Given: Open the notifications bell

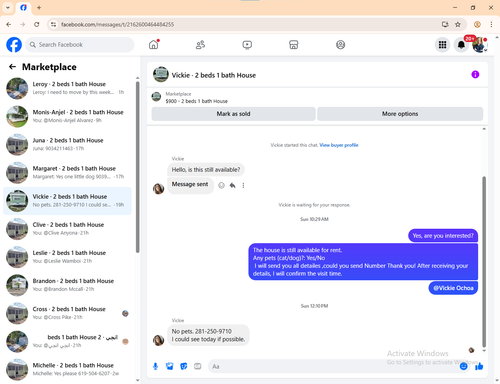Looking at the screenshot, I should pyautogui.click(x=461, y=45).
